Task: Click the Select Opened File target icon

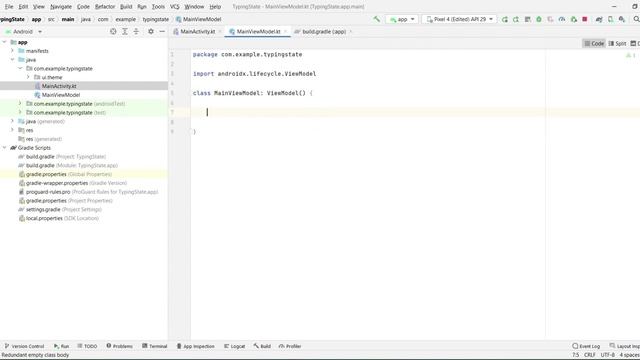Action: pos(113,31)
